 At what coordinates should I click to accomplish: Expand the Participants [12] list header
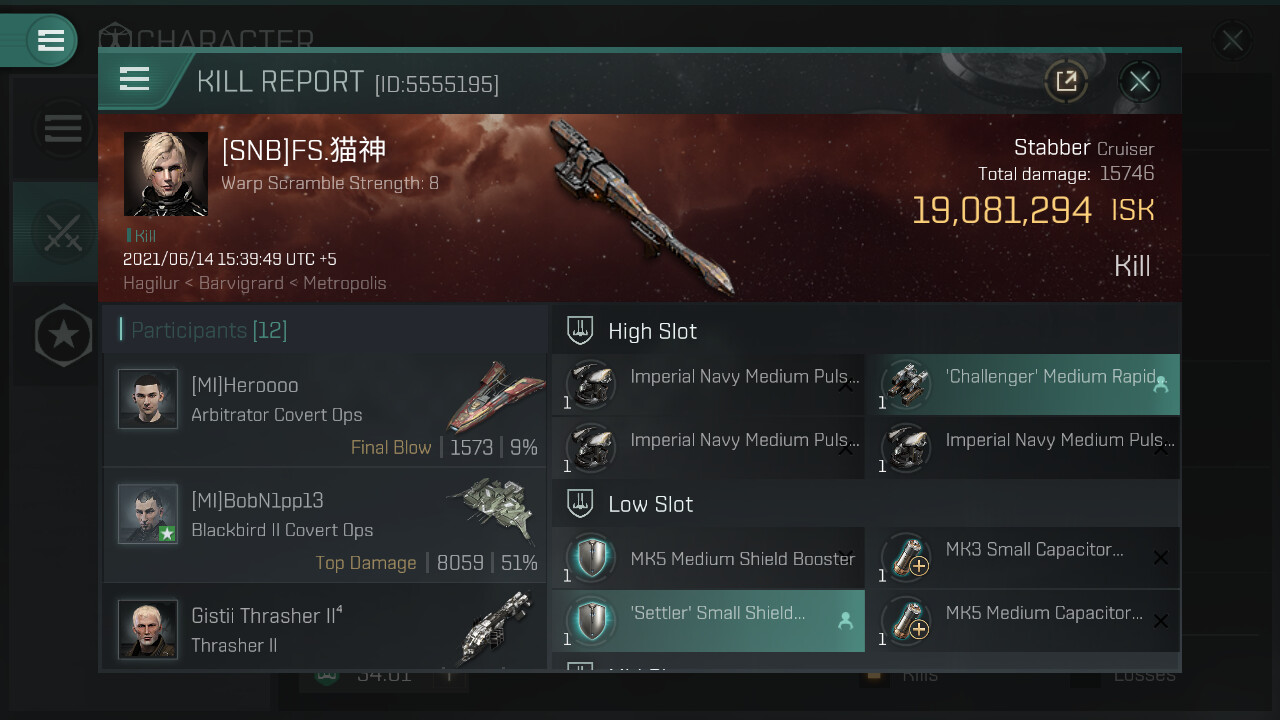pos(325,330)
